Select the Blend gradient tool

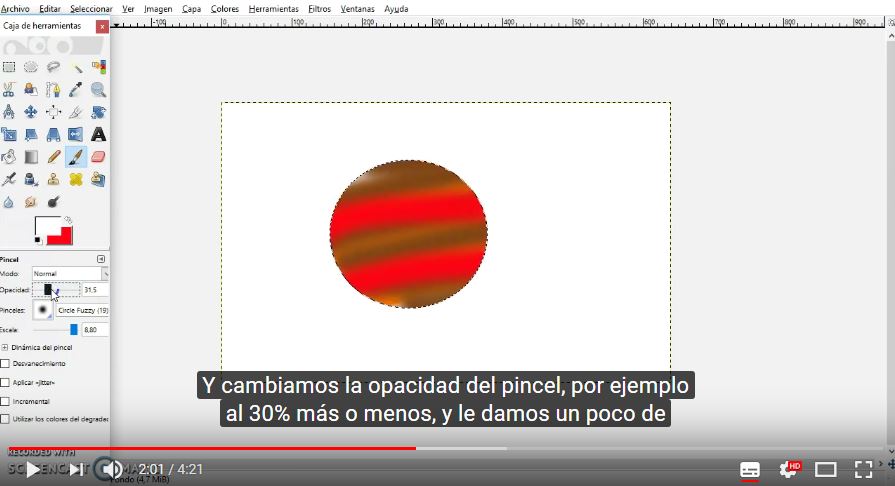click(31, 156)
